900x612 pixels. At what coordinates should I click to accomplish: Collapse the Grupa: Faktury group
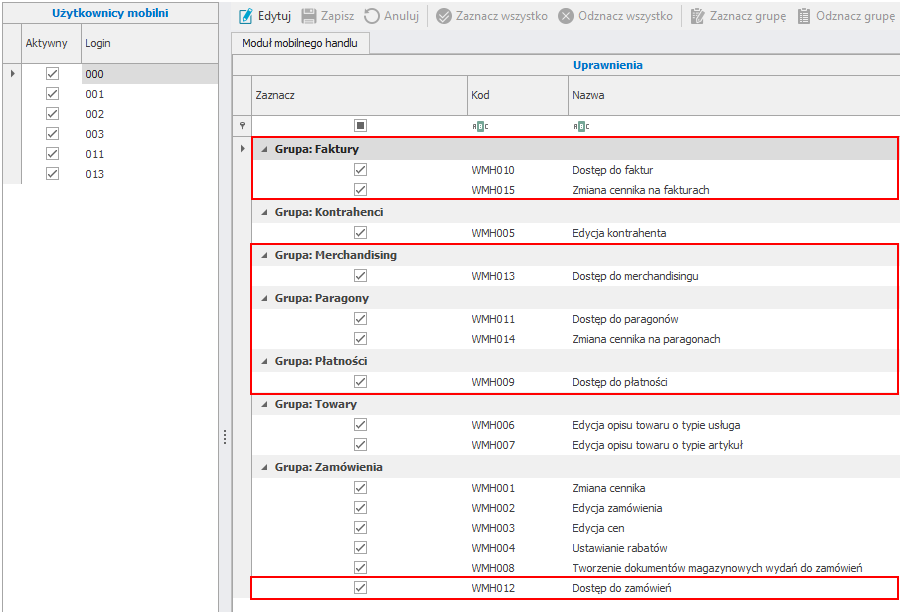pos(264,149)
